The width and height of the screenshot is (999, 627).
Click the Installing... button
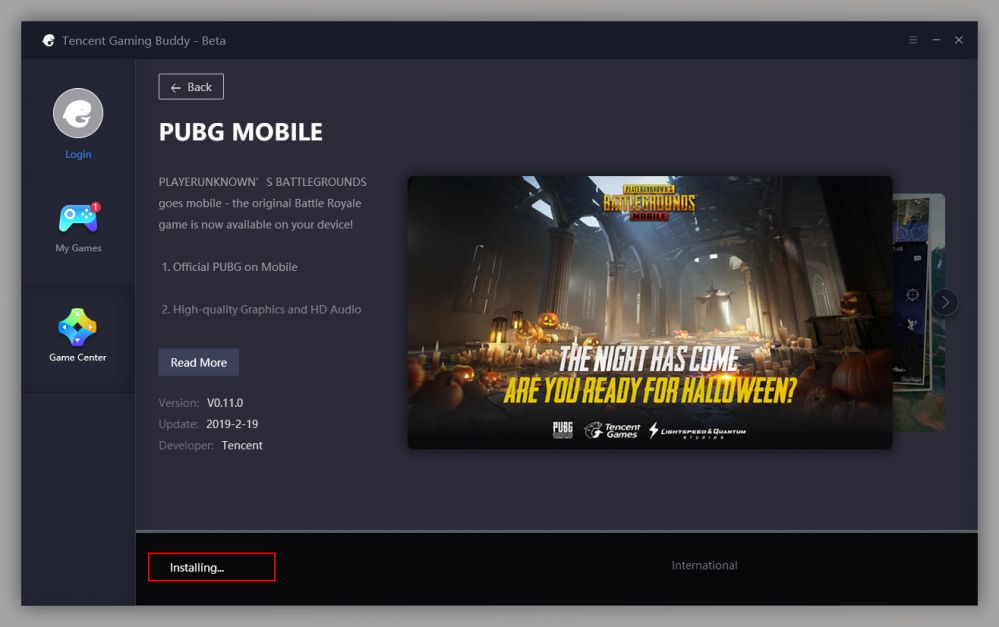tap(212, 567)
